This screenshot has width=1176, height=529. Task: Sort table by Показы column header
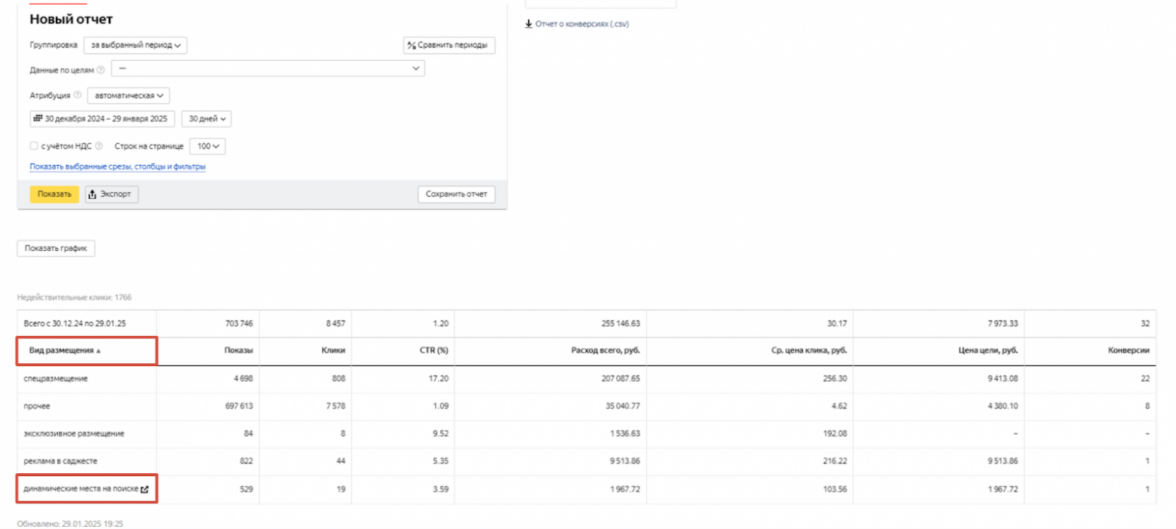[238, 351]
